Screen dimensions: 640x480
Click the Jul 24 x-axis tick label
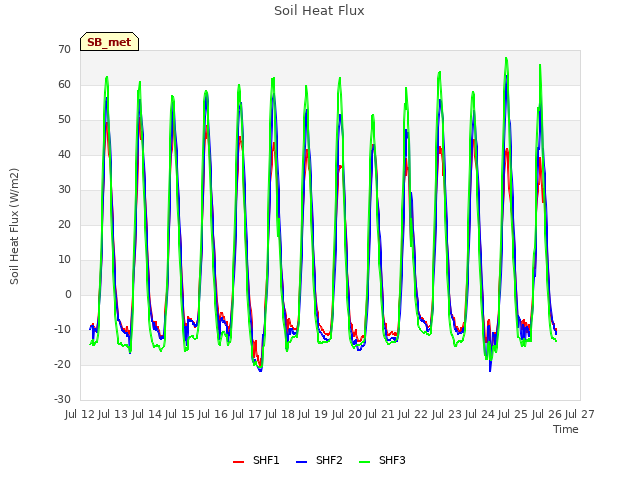(480, 414)
